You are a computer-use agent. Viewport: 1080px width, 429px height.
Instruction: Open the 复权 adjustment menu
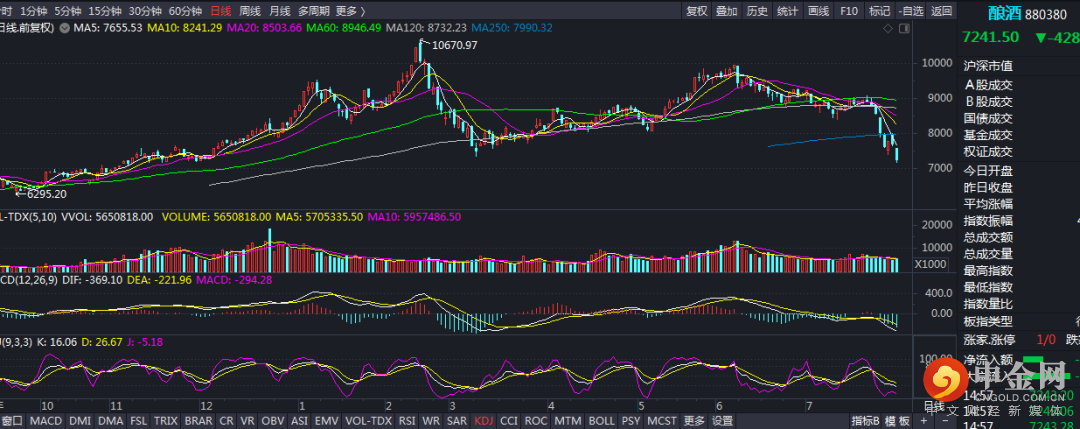[x=697, y=11]
